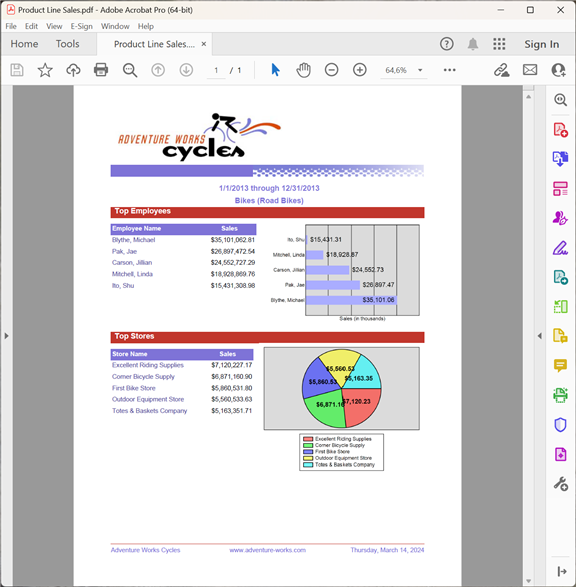Open the Scan & OCR sidebar tool

pyautogui.click(x=560, y=395)
